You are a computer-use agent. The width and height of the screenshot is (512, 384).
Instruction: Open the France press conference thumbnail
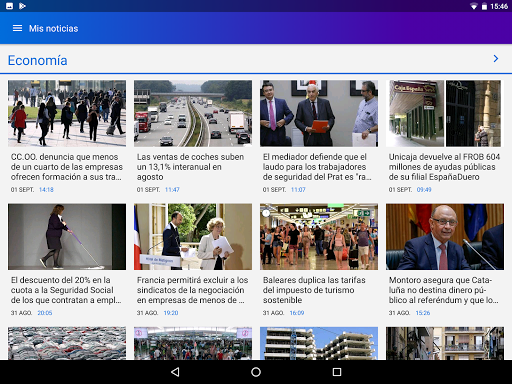pos(193,237)
